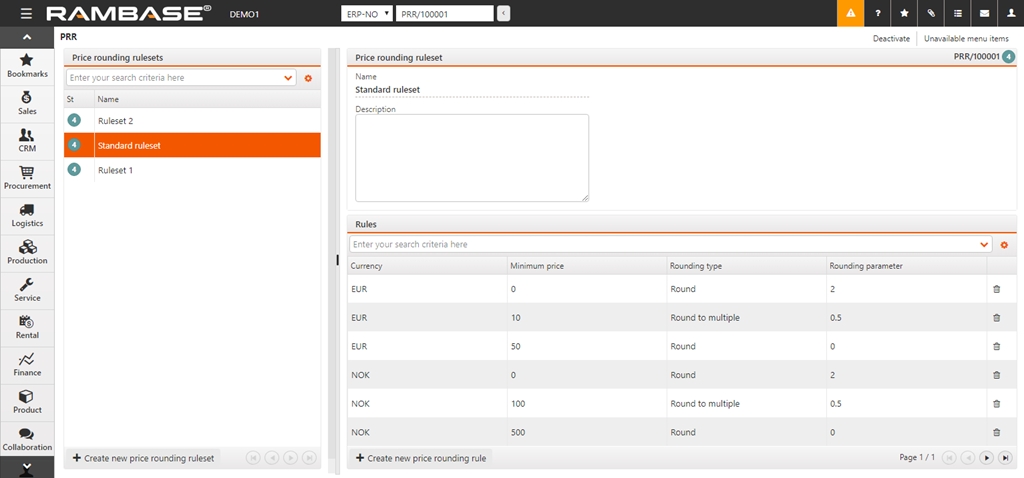The image size is (1024, 478).
Task: Go to next page of Rules
Action: 987,458
